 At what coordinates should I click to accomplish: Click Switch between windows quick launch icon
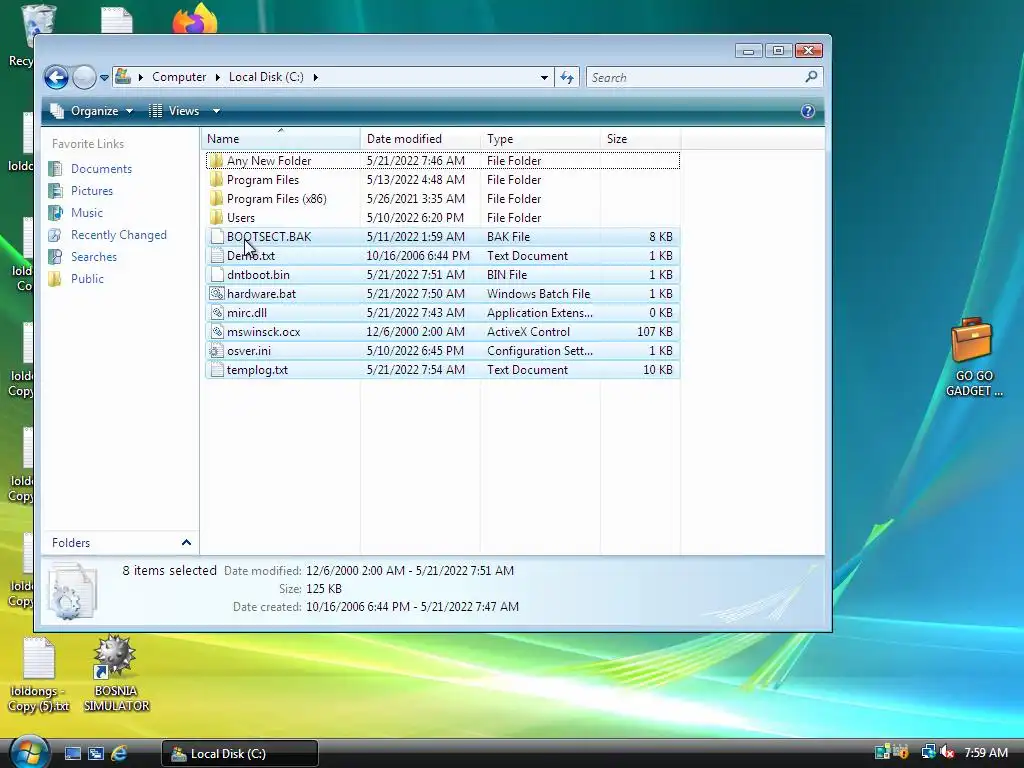pyautogui.click(x=96, y=754)
